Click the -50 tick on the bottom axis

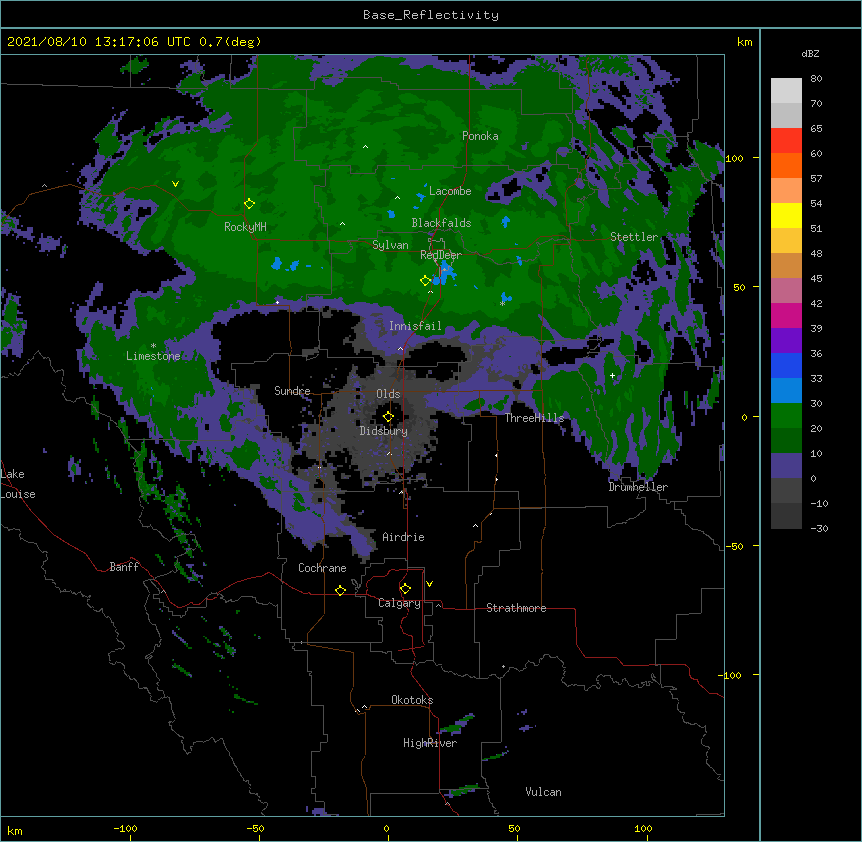tap(255, 828)
